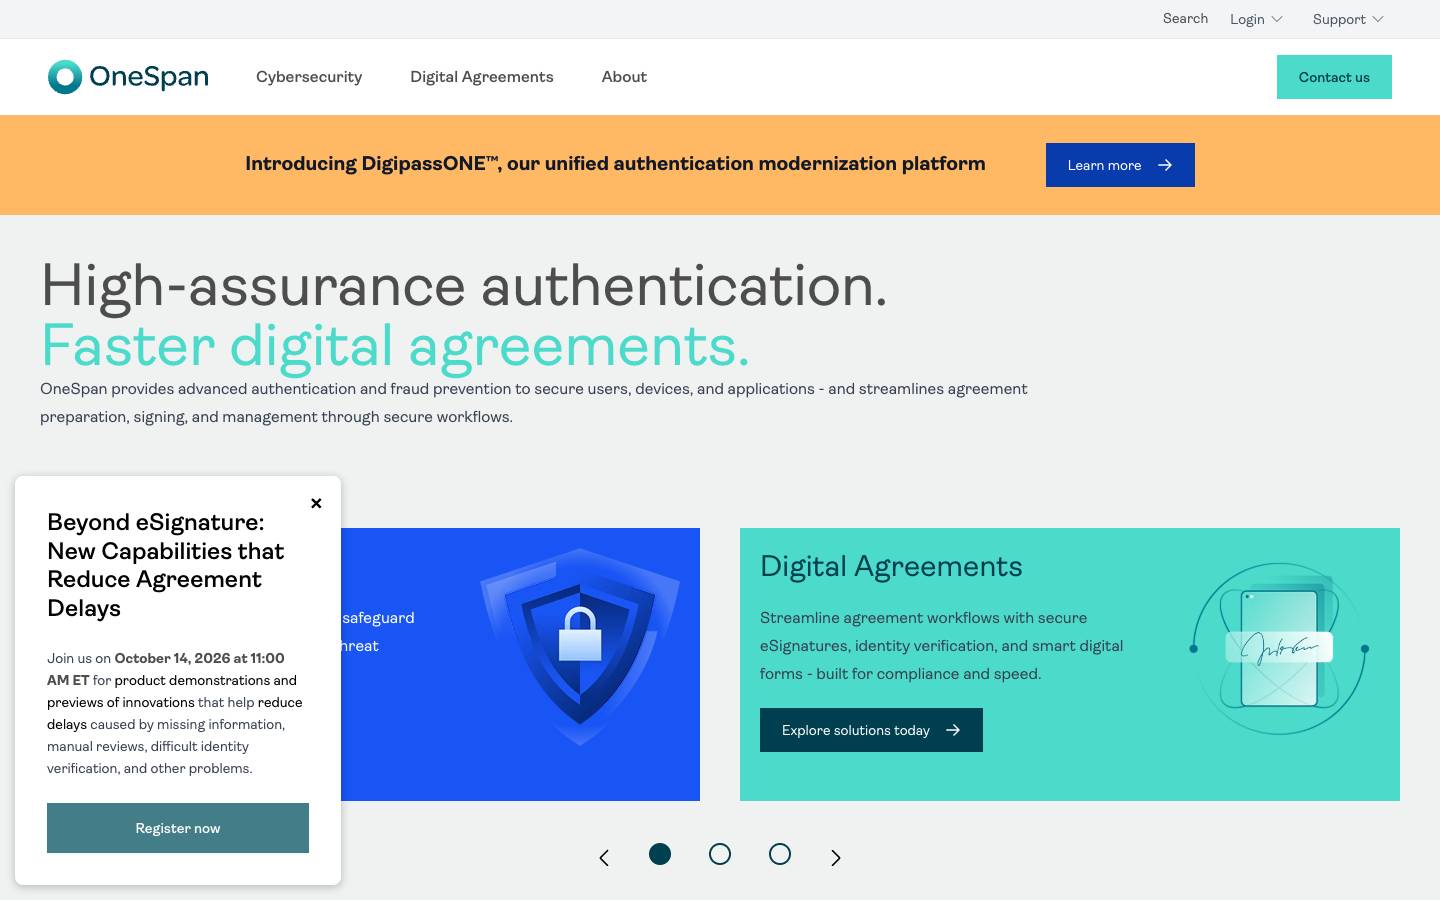Open the Digital Agreements menu
Image resolution: width=1440 pixels, height=900 pixels.
481,77
